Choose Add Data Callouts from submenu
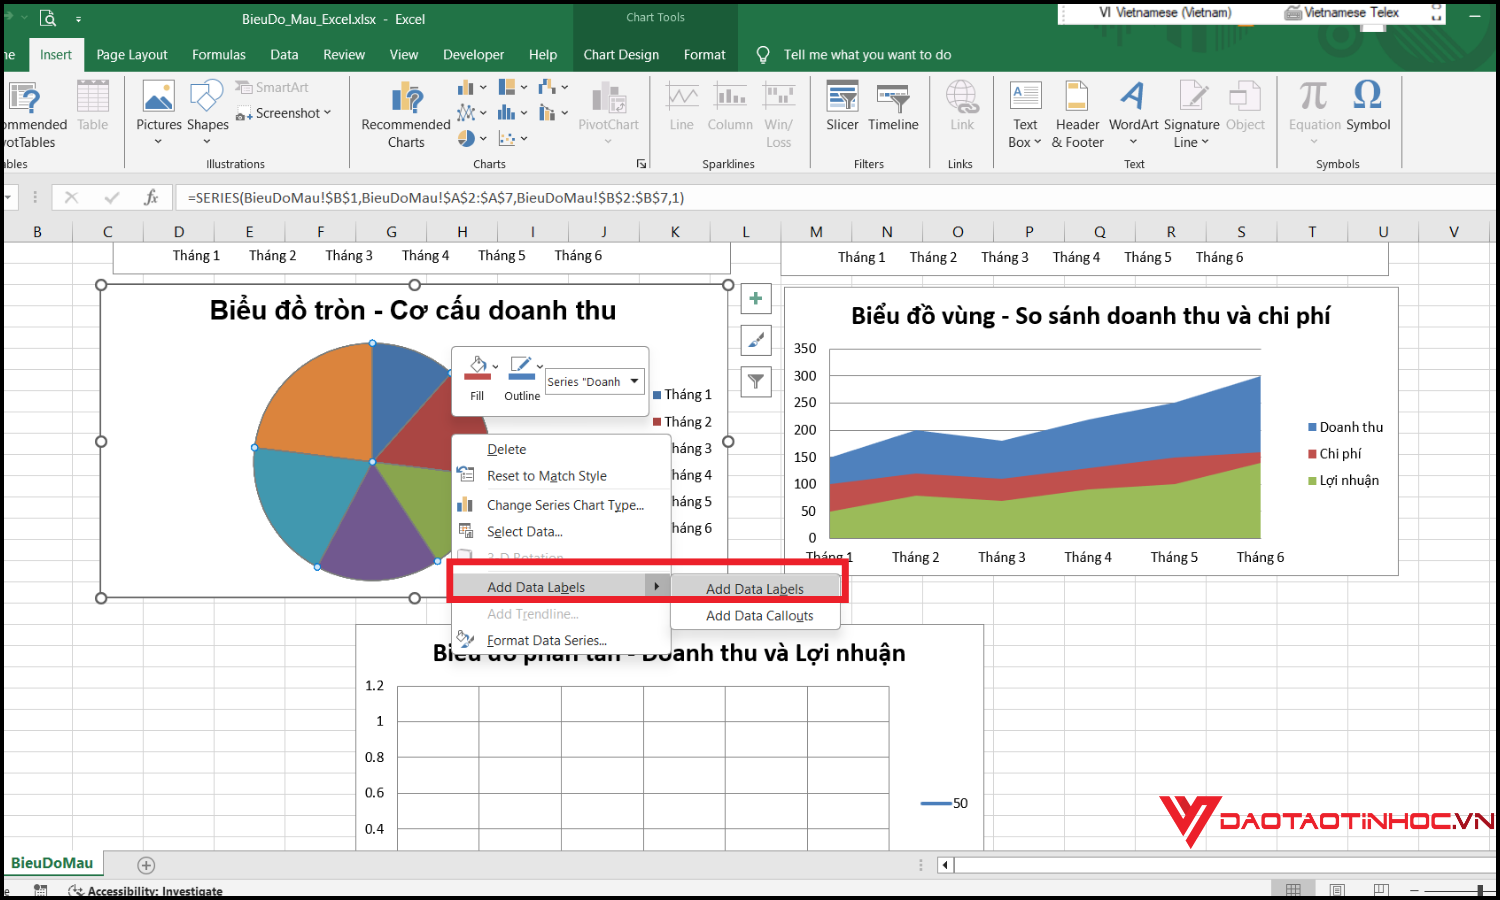This screenshot has width=1500, height=900. pos(759,616)
